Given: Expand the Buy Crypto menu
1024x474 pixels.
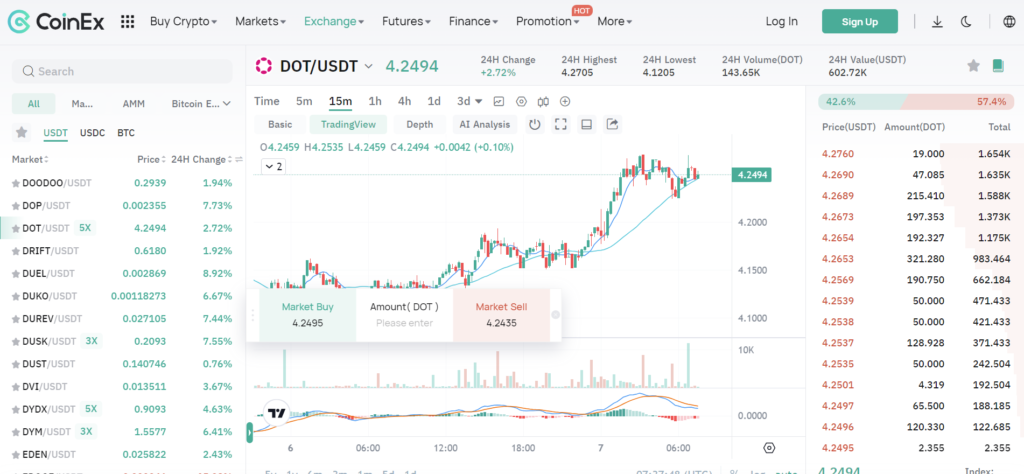Looking at the screenshot, I should (x=184, y=22).
